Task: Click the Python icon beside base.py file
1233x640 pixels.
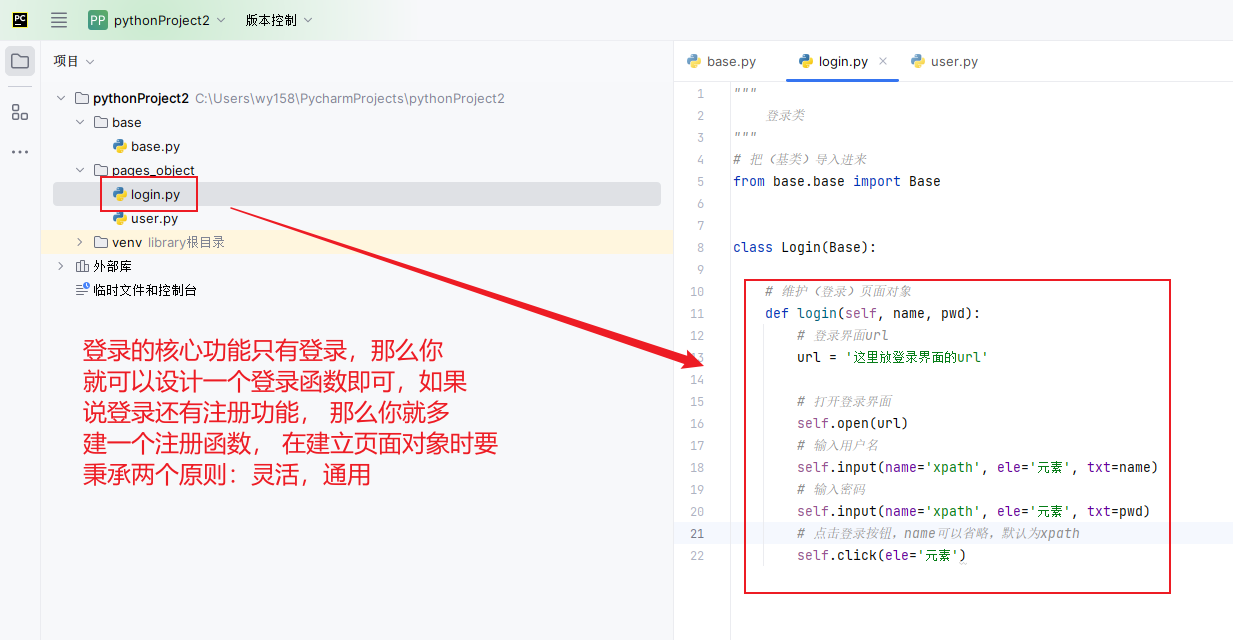Action: pyautogui.click(x=118, y=146)
